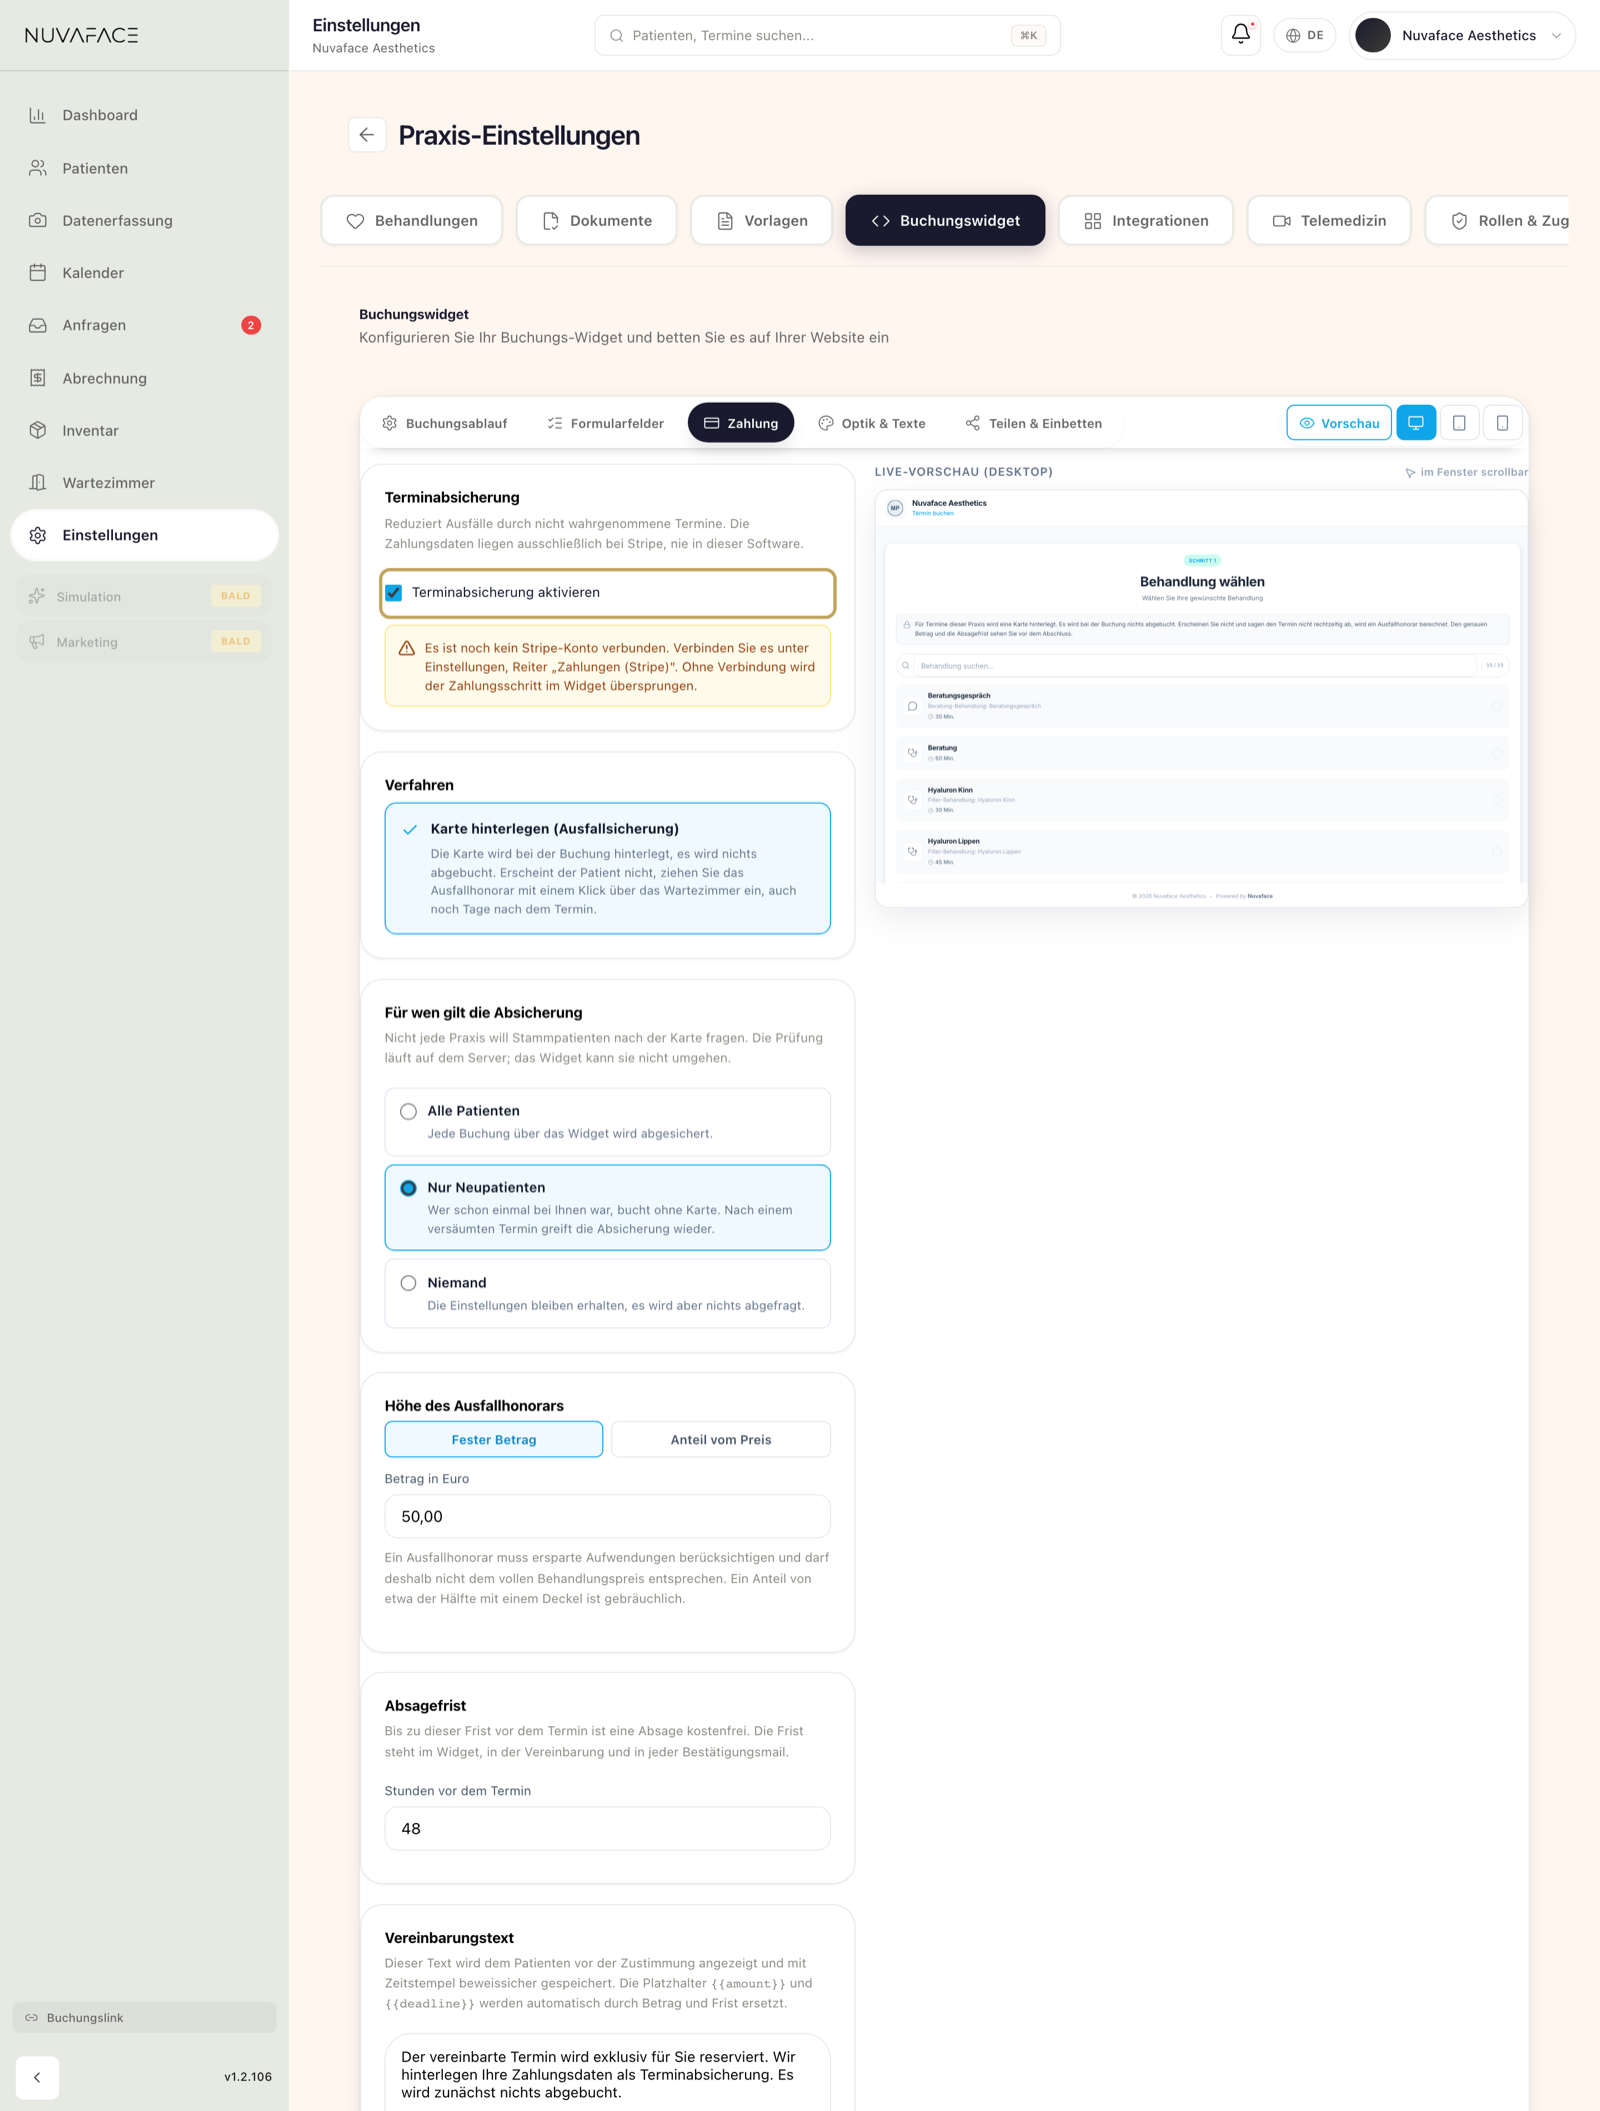This screenshot has height=2111, width=1600.
Task: Click the Patienten, Termine suchen field
Action: (x=827, y=35)
